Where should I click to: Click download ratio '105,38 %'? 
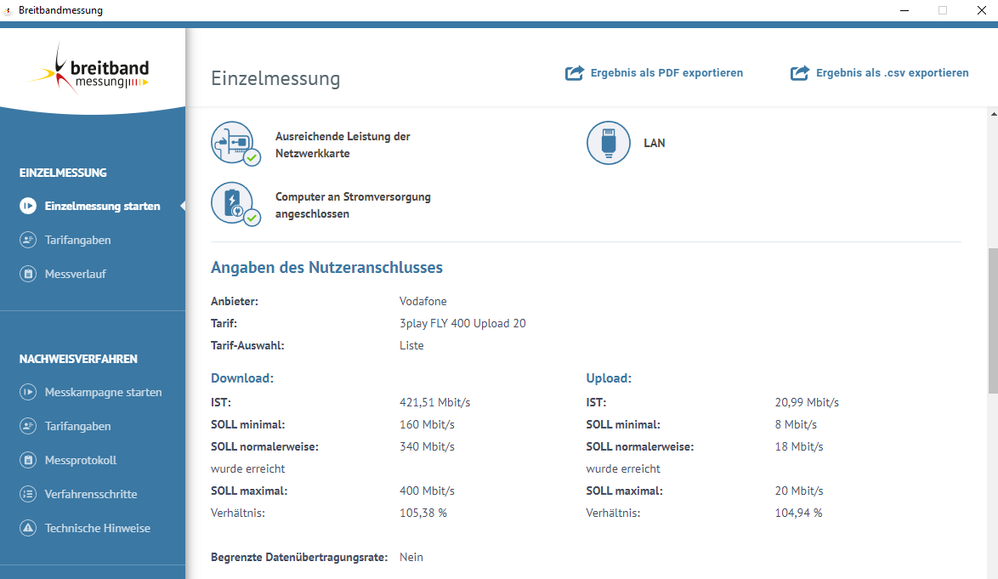click(x=423, y=513)
